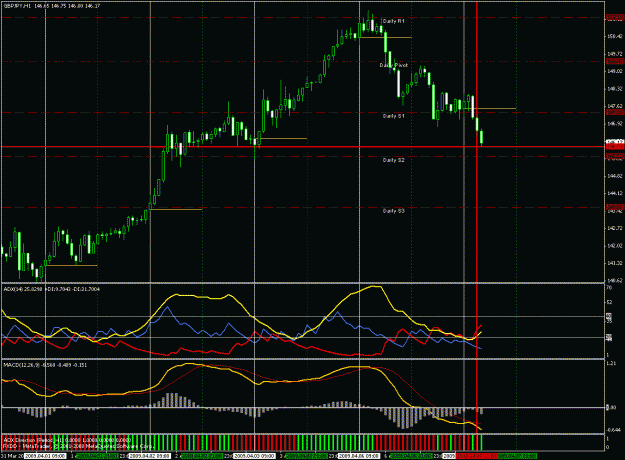Click the 150.42 price axis value
This screenshot has height=460, width=625.
pyautogui.click(x=615, y=36)
